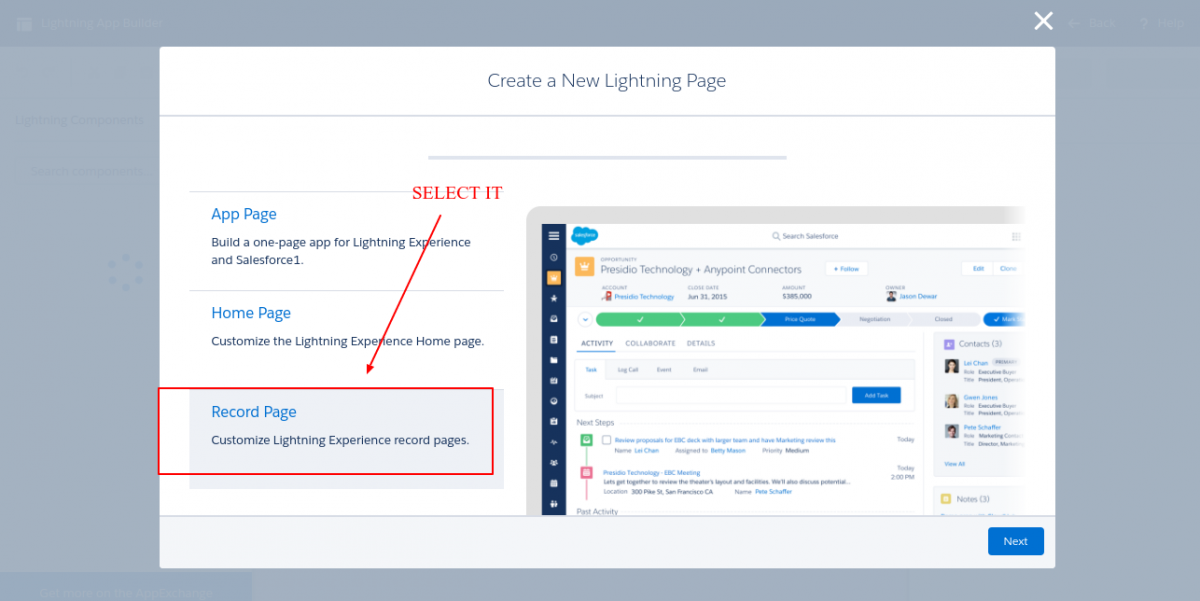The image size is (1200, 601).
Task: Click the pink event icon for EBC Meeting
Action: click(x=585, y=472)
